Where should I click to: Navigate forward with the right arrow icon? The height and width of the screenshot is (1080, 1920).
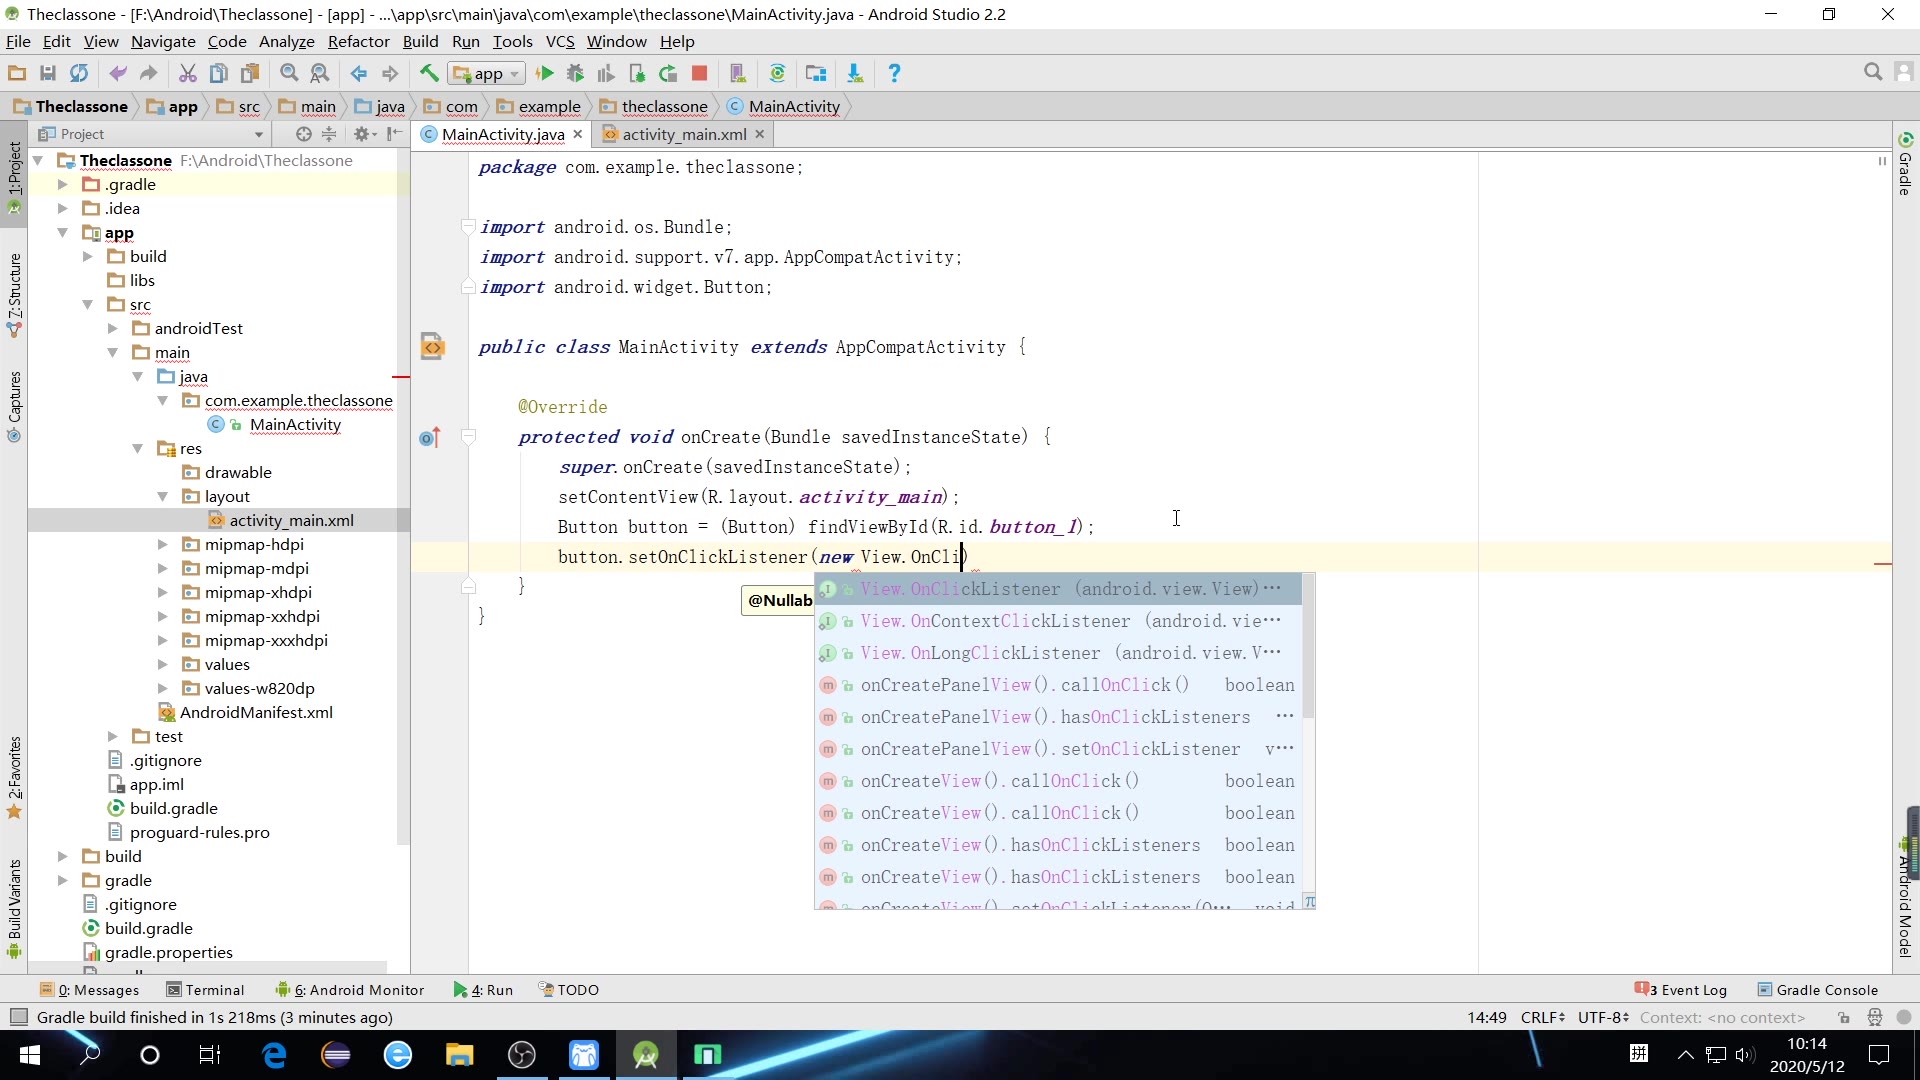click(x=390, y=73)
